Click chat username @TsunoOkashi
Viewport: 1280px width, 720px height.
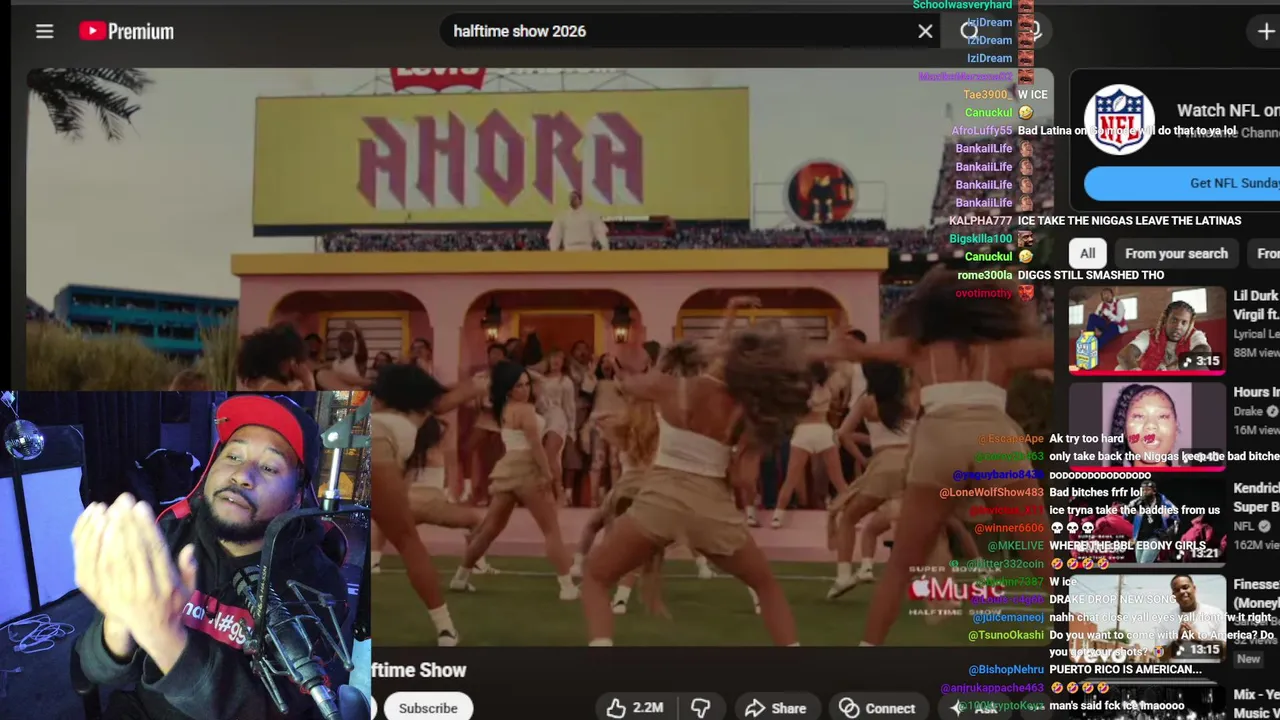pos(1006,635)
